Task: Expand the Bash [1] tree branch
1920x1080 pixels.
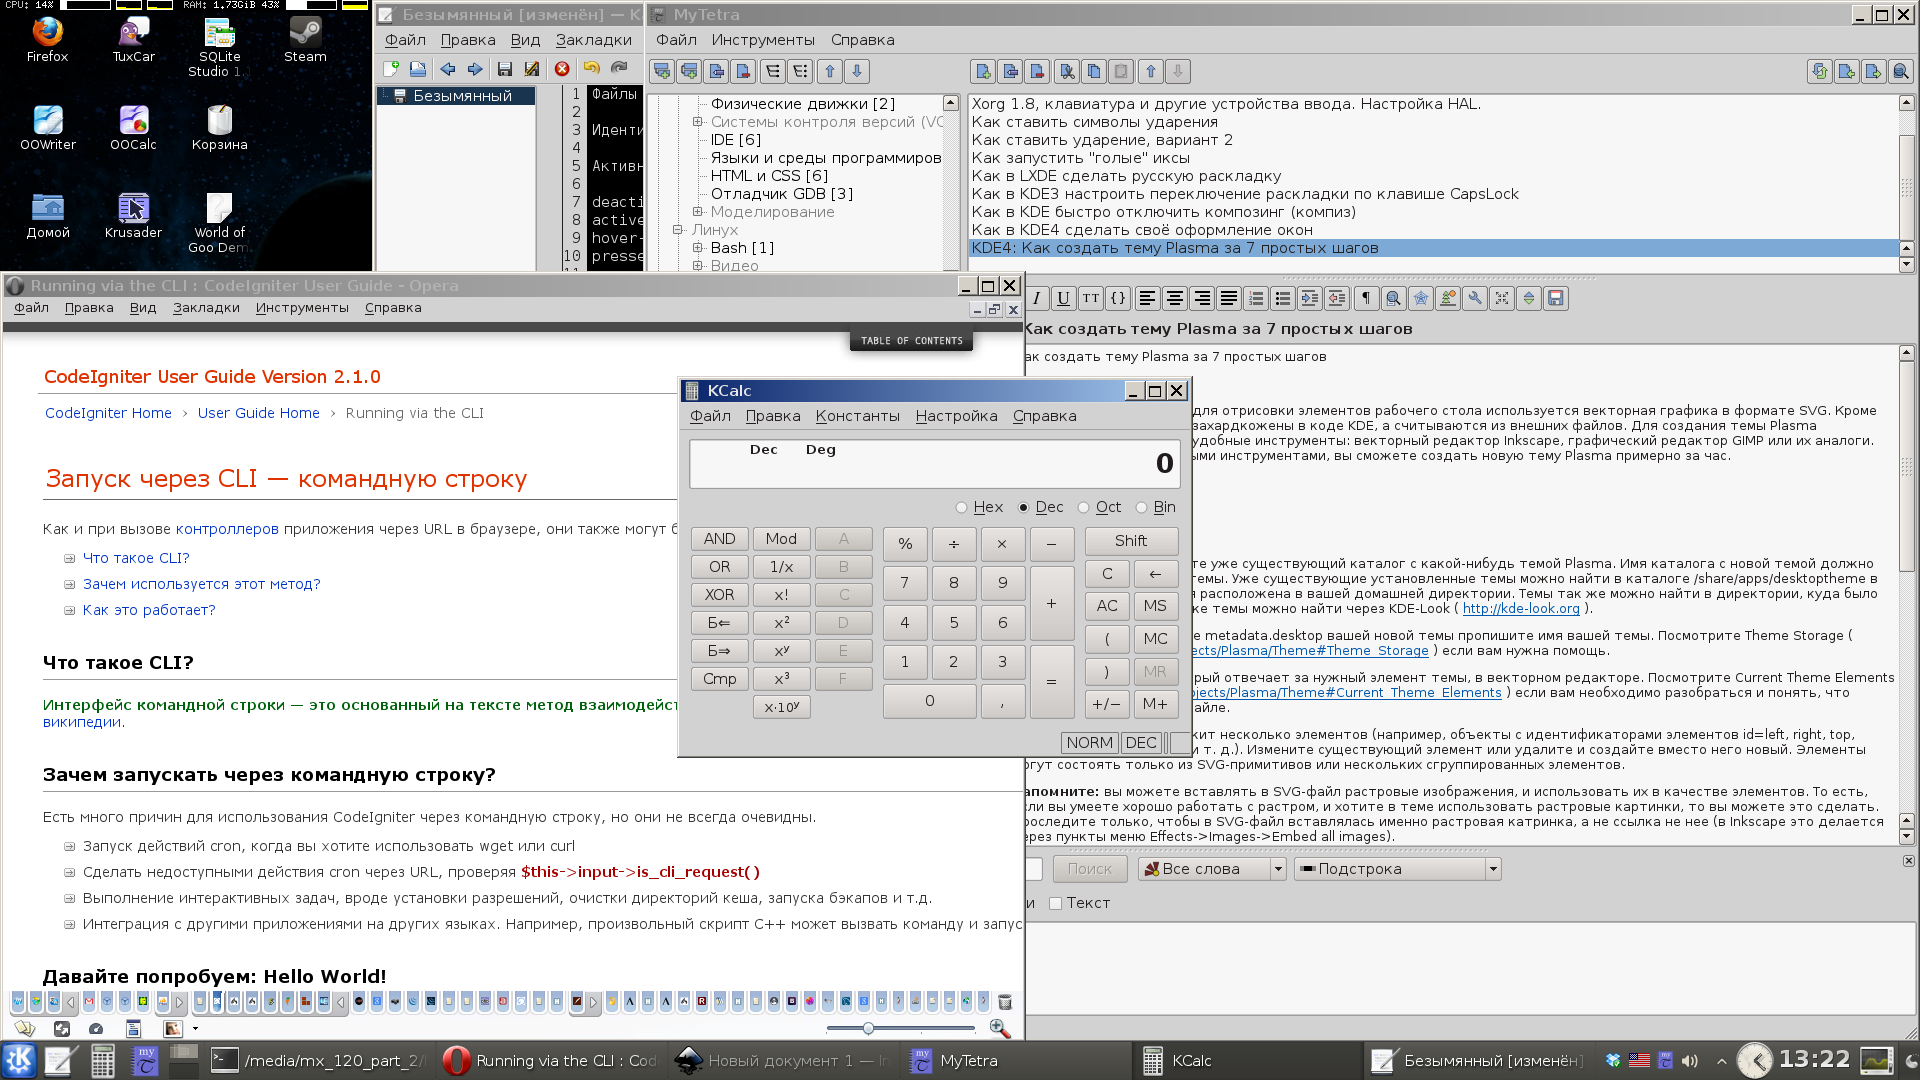Action: point(698,248)
